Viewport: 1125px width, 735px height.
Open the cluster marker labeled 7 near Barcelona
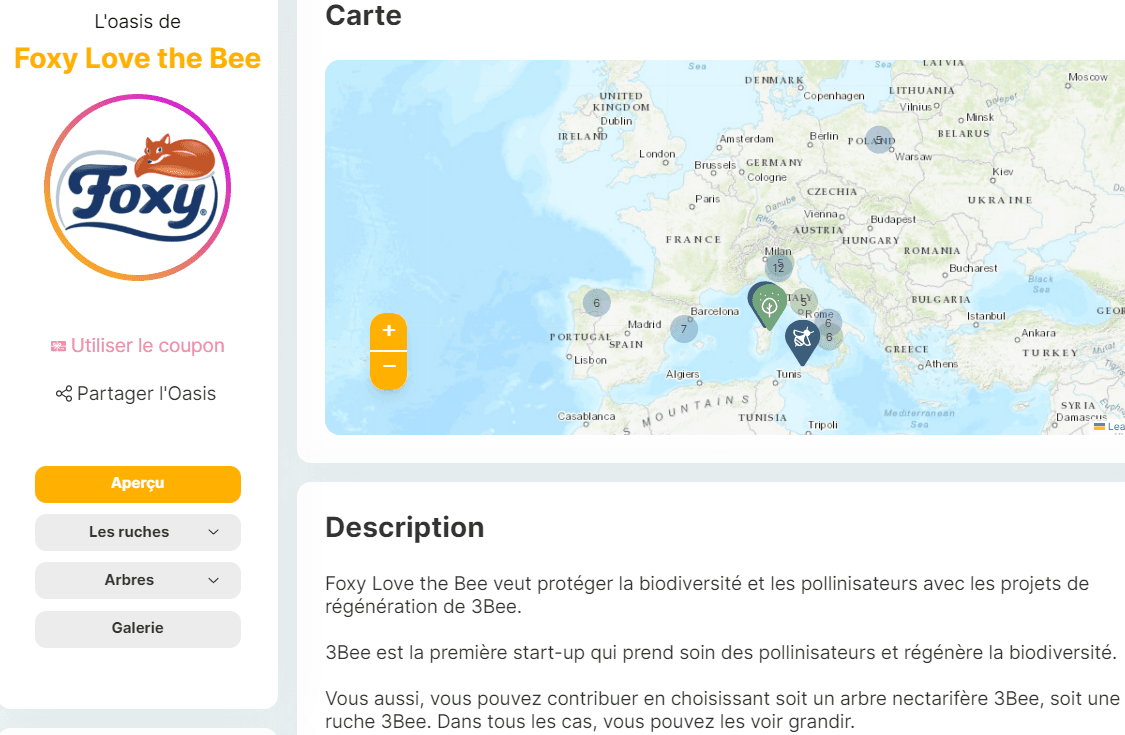click(x=684, y=329)
